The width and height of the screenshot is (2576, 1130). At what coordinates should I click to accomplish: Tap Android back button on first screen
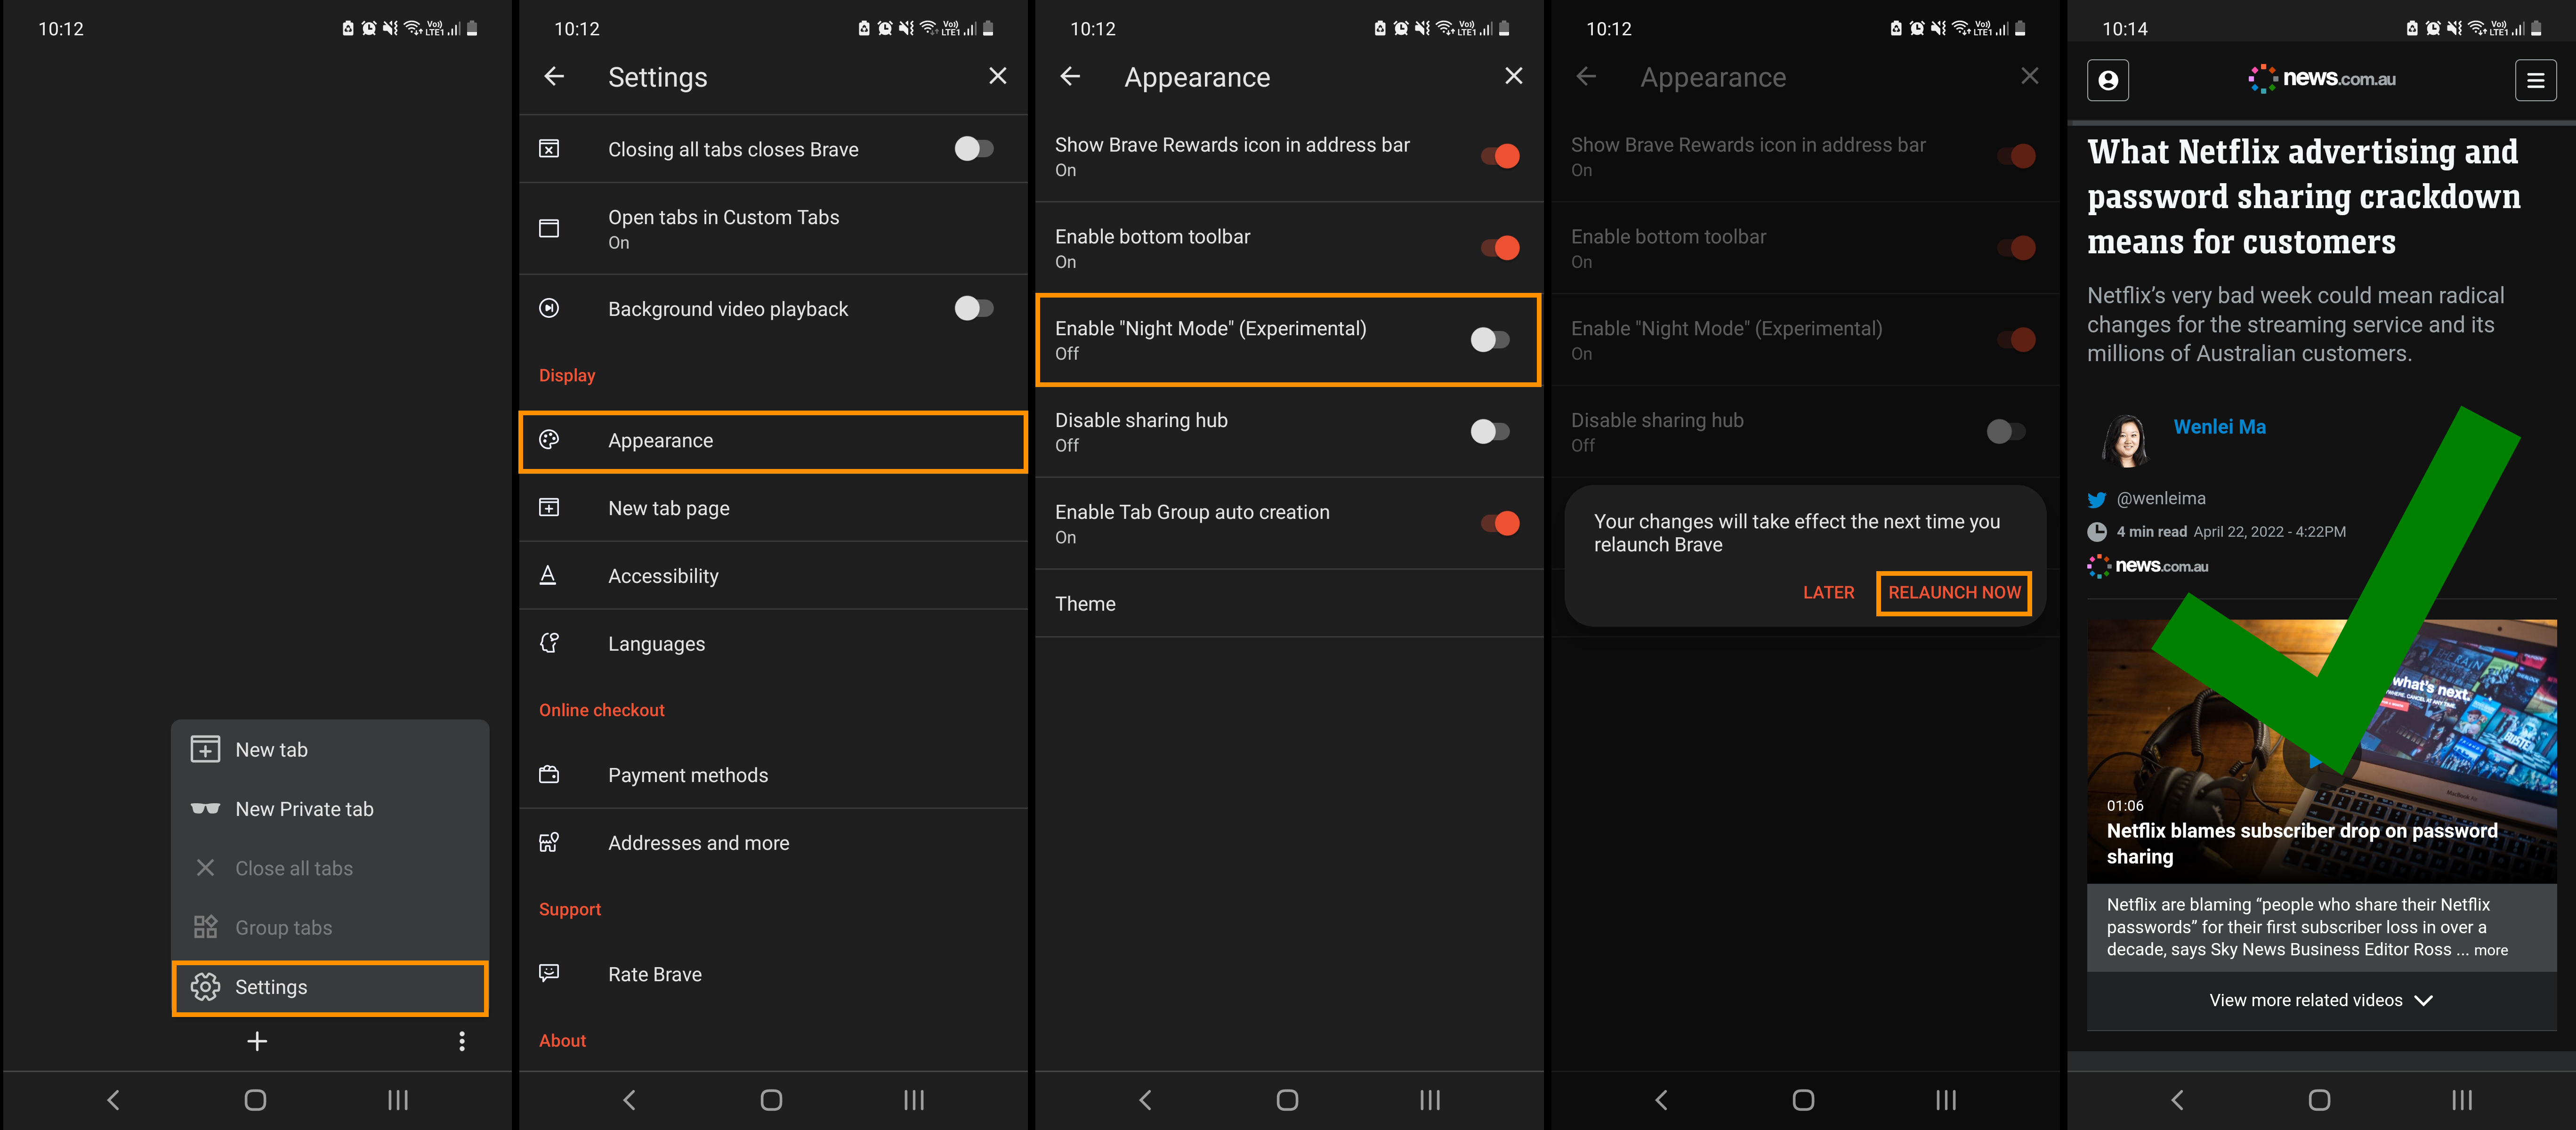113,1100
